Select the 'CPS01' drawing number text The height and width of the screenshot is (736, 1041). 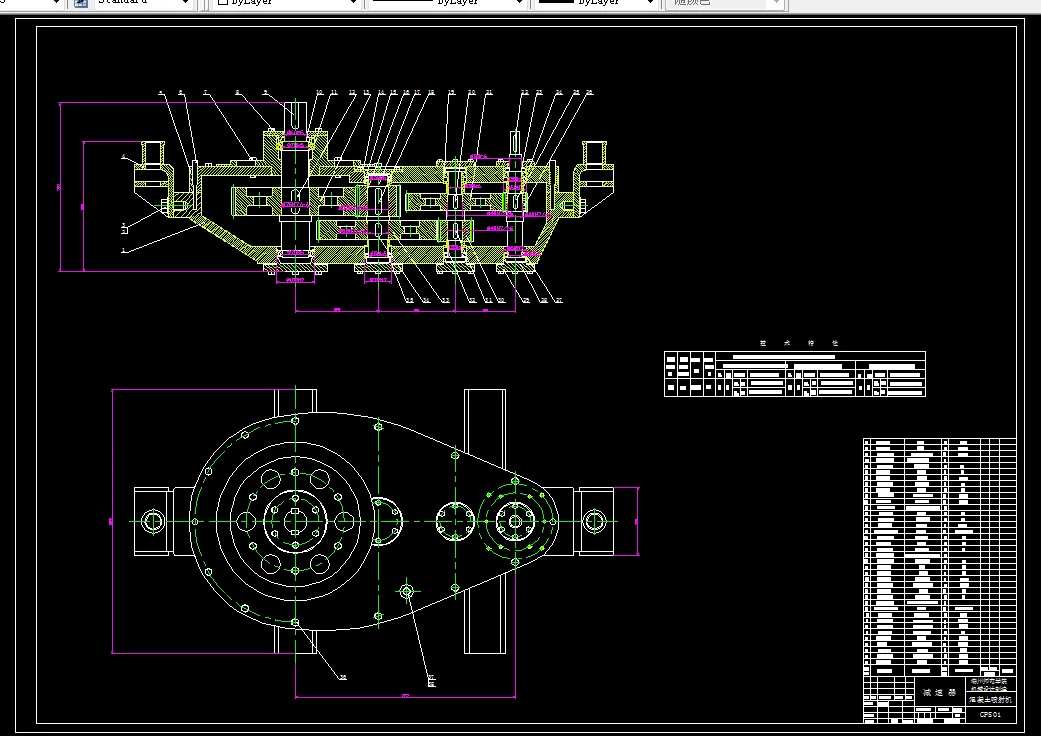click(990, 715)
